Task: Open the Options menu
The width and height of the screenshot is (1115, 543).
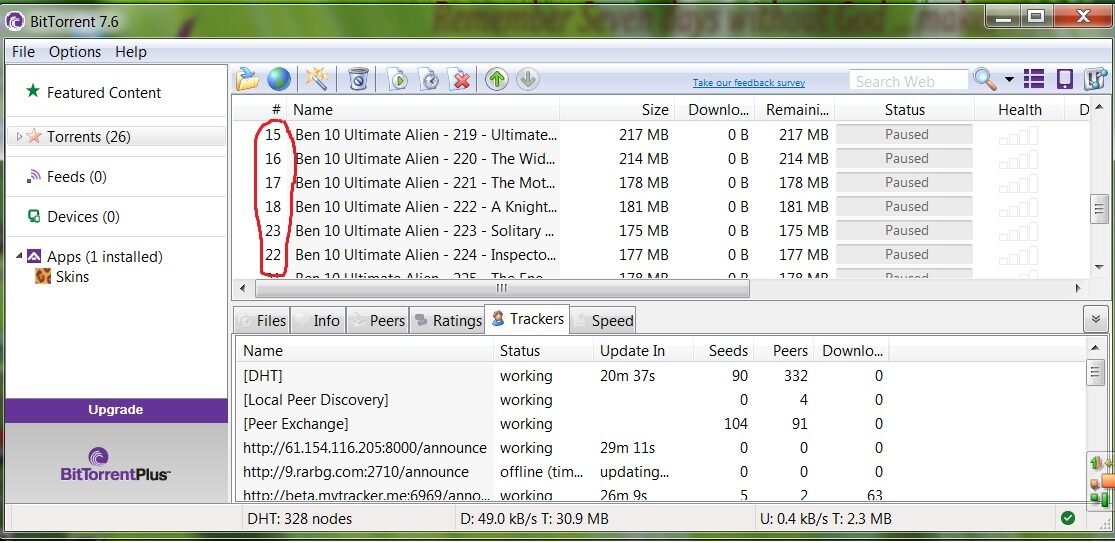Action: pyautogui.click(x=75, y=52)
